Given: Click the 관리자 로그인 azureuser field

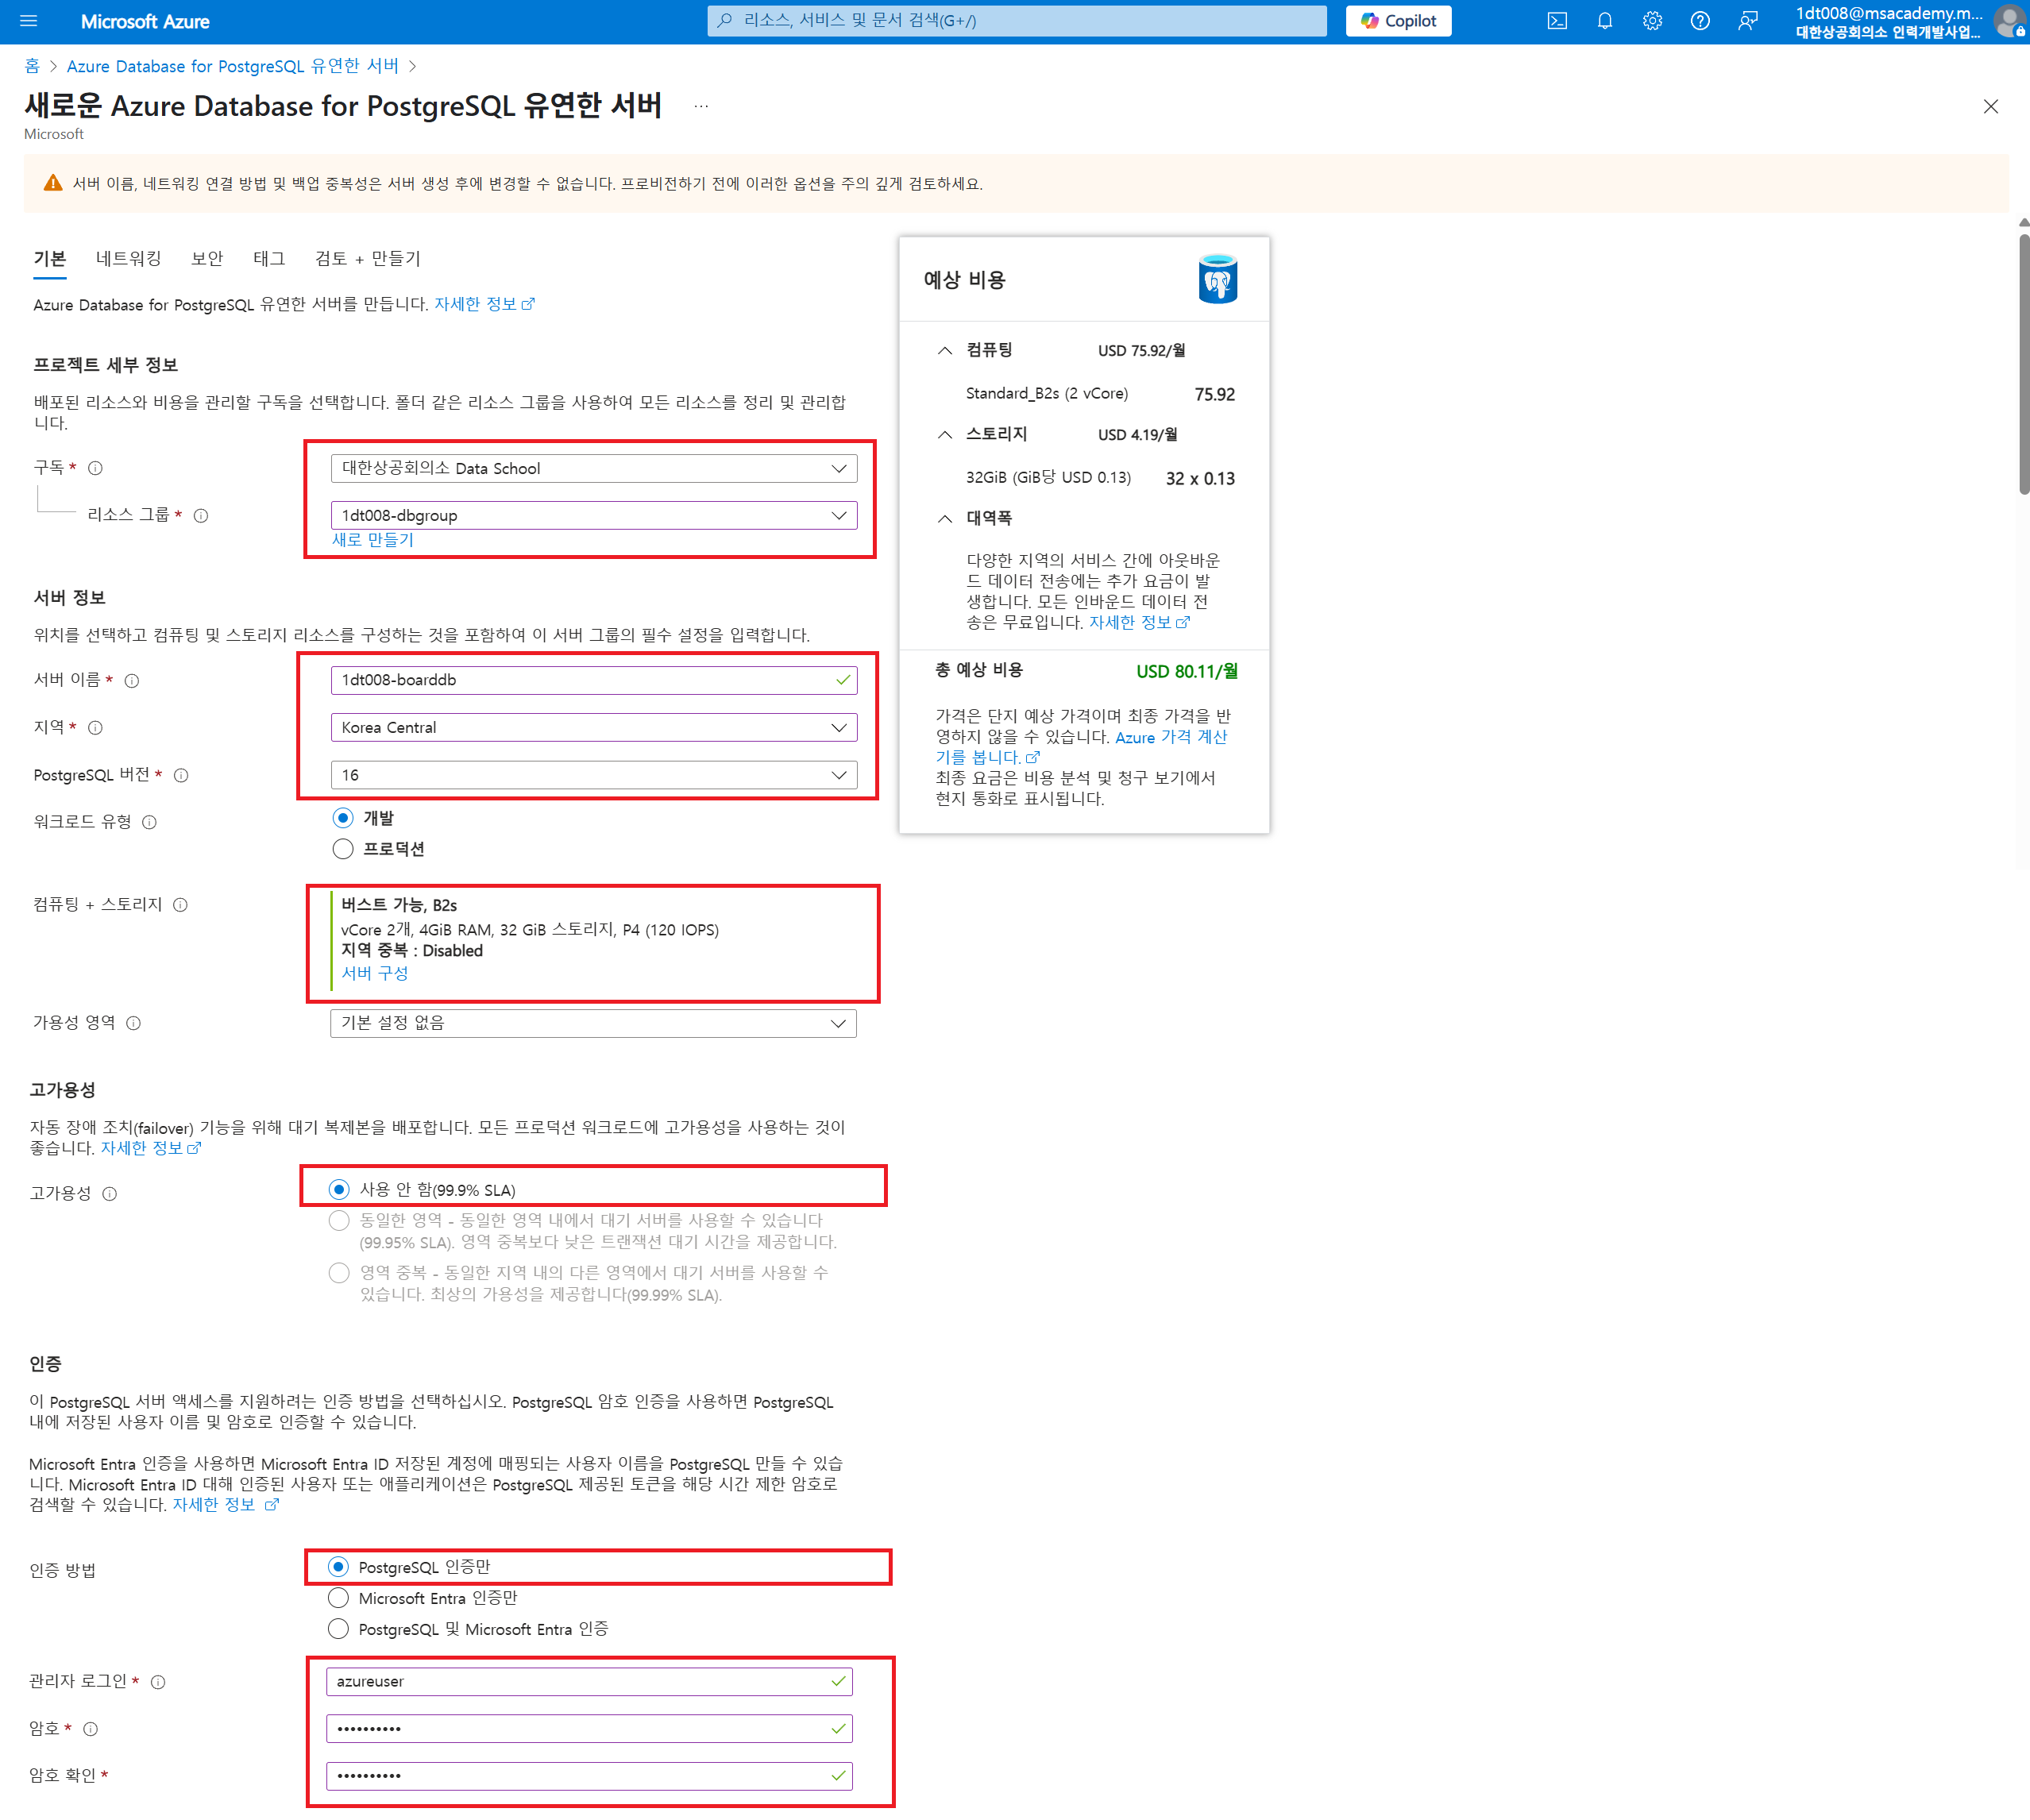Looking at the screenshot, I should coord(589,1682).
